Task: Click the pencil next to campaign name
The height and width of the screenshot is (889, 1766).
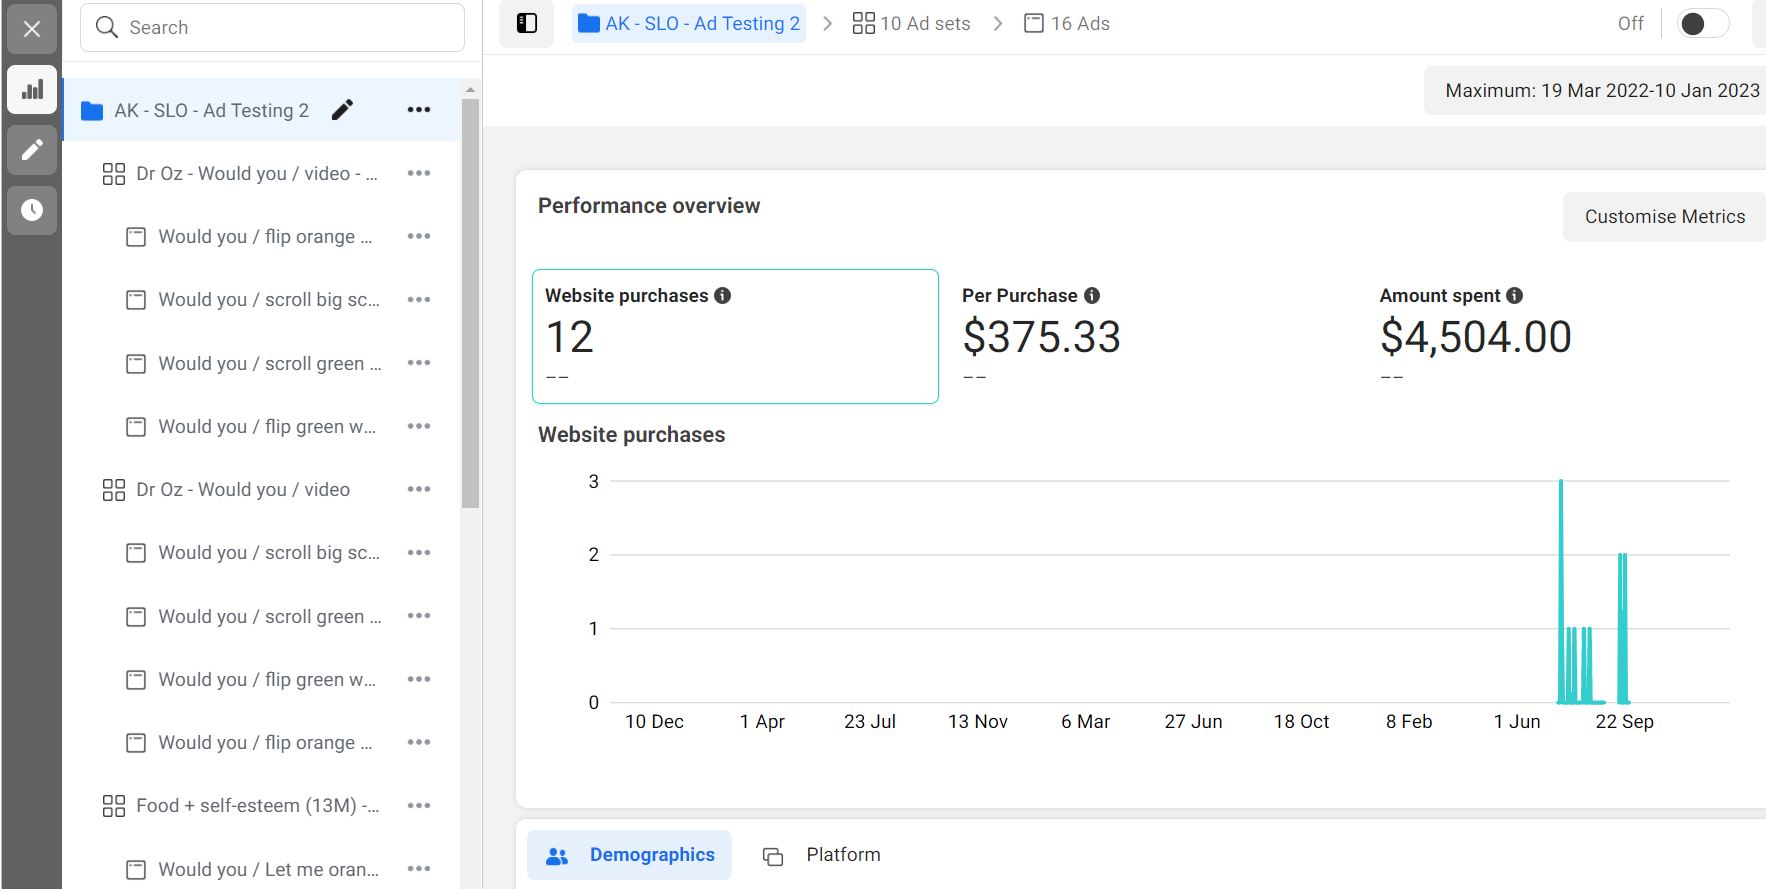Action: [342, 110]
